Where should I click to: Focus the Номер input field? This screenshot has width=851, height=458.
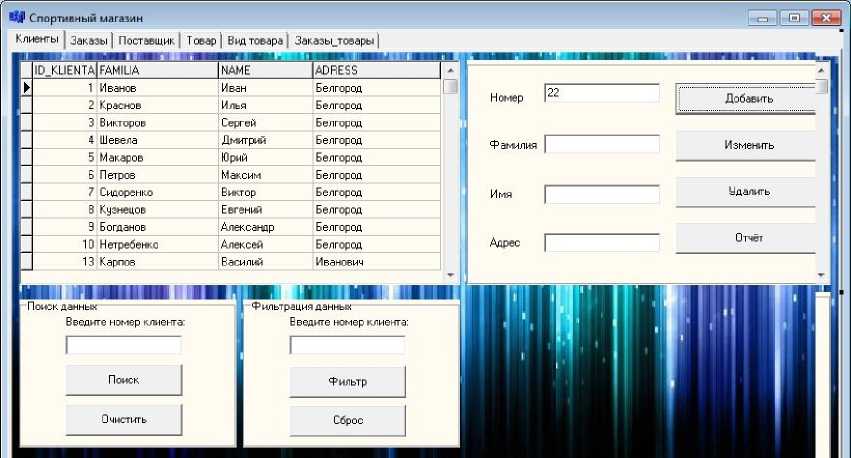[602, 93]
